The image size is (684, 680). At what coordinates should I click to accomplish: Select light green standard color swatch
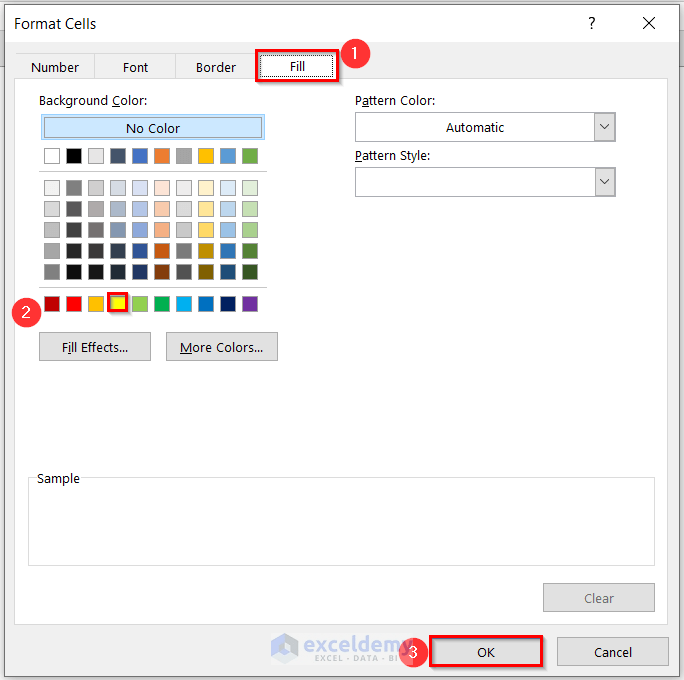[140, 304]
